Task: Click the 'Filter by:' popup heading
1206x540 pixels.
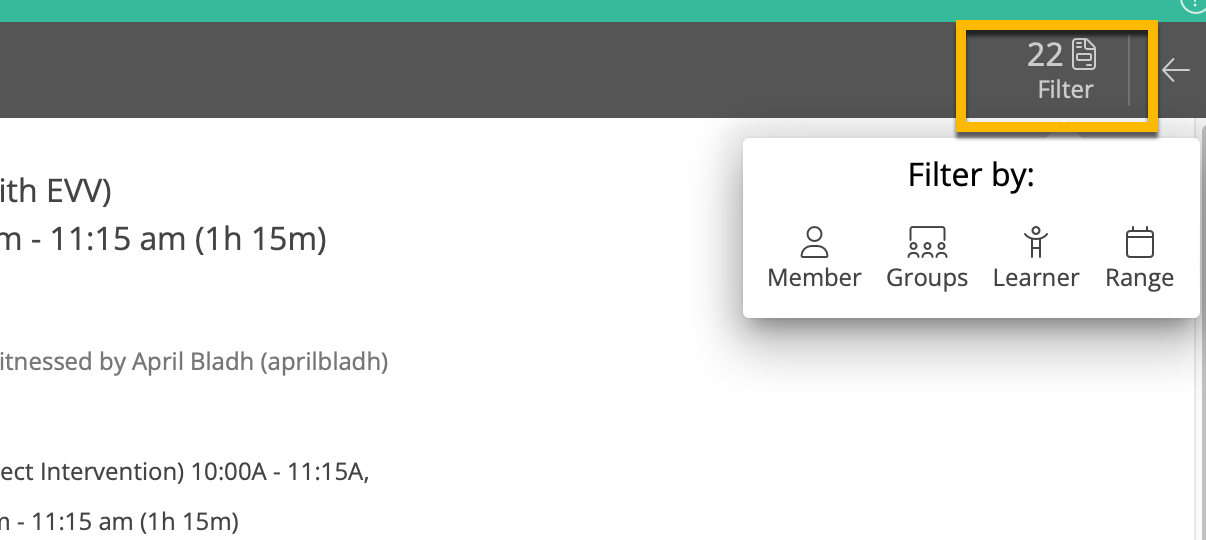Action: click(970, 176)
